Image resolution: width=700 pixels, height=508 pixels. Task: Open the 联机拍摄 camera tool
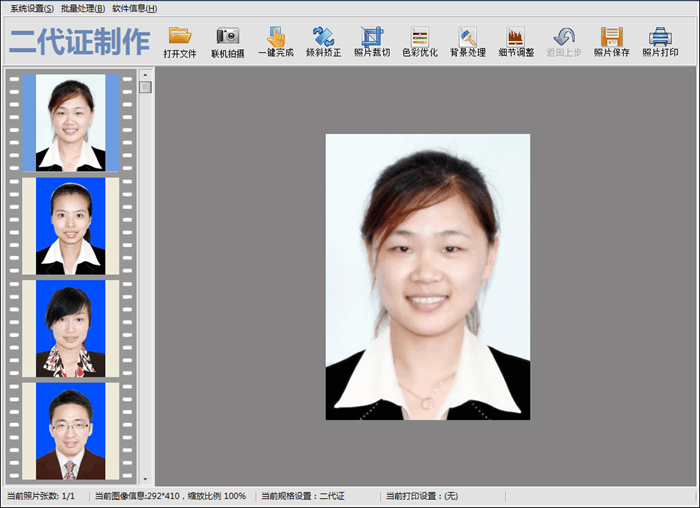tap(228, 38)
